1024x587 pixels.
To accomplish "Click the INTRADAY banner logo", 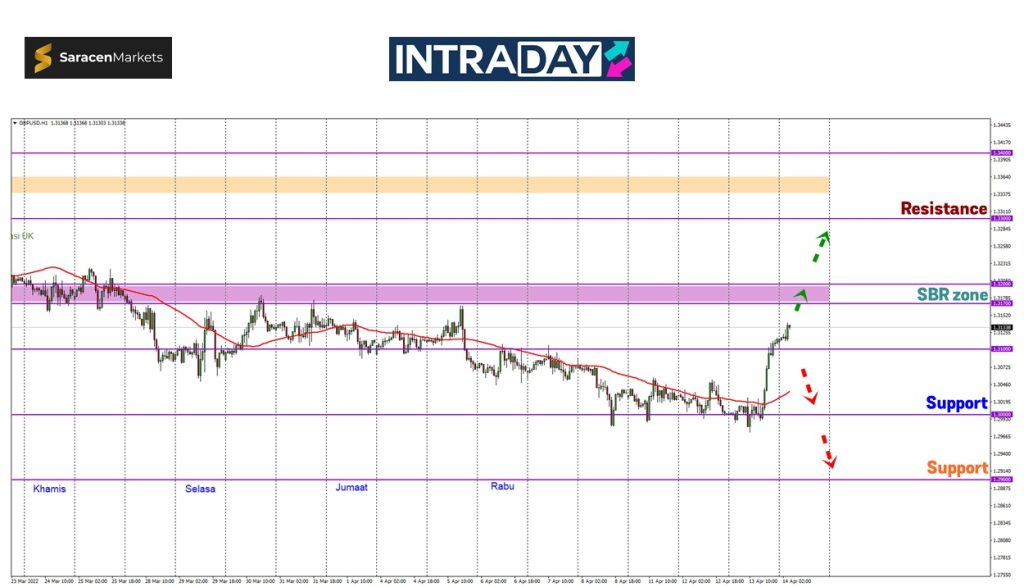I will click(511, 59).
